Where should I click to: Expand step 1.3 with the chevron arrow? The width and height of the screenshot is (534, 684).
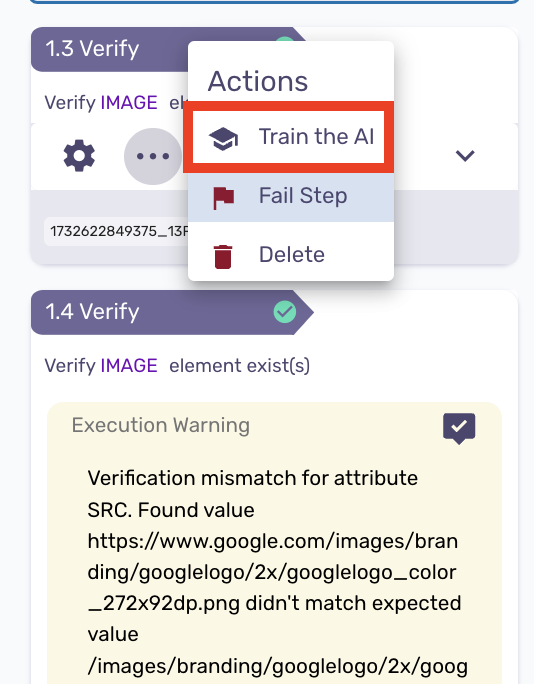pos(465,156)
